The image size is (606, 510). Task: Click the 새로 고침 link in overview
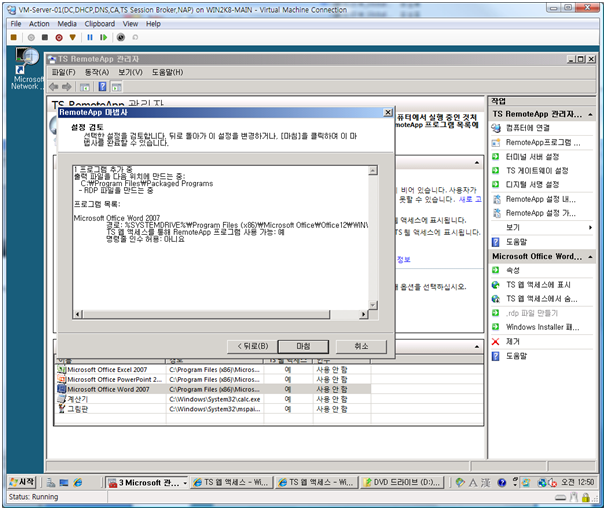click(470, 199)
